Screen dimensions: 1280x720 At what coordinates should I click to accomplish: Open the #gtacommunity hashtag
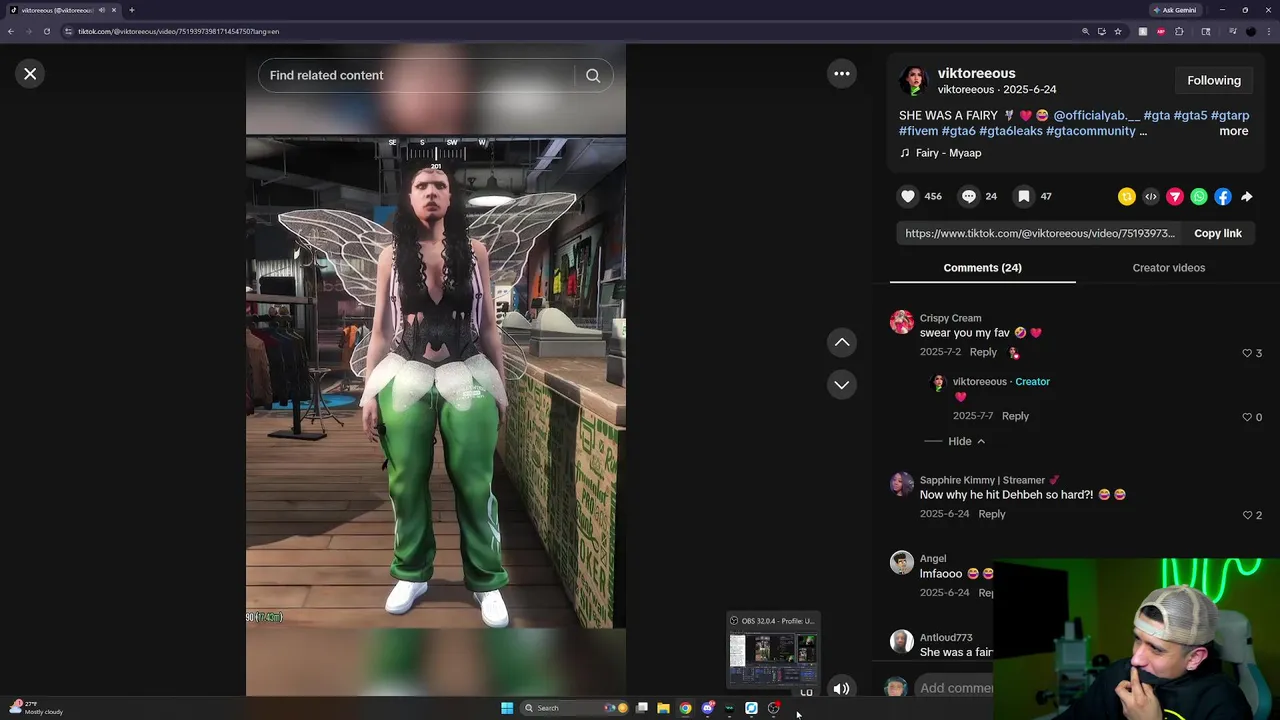point(1090,131)
